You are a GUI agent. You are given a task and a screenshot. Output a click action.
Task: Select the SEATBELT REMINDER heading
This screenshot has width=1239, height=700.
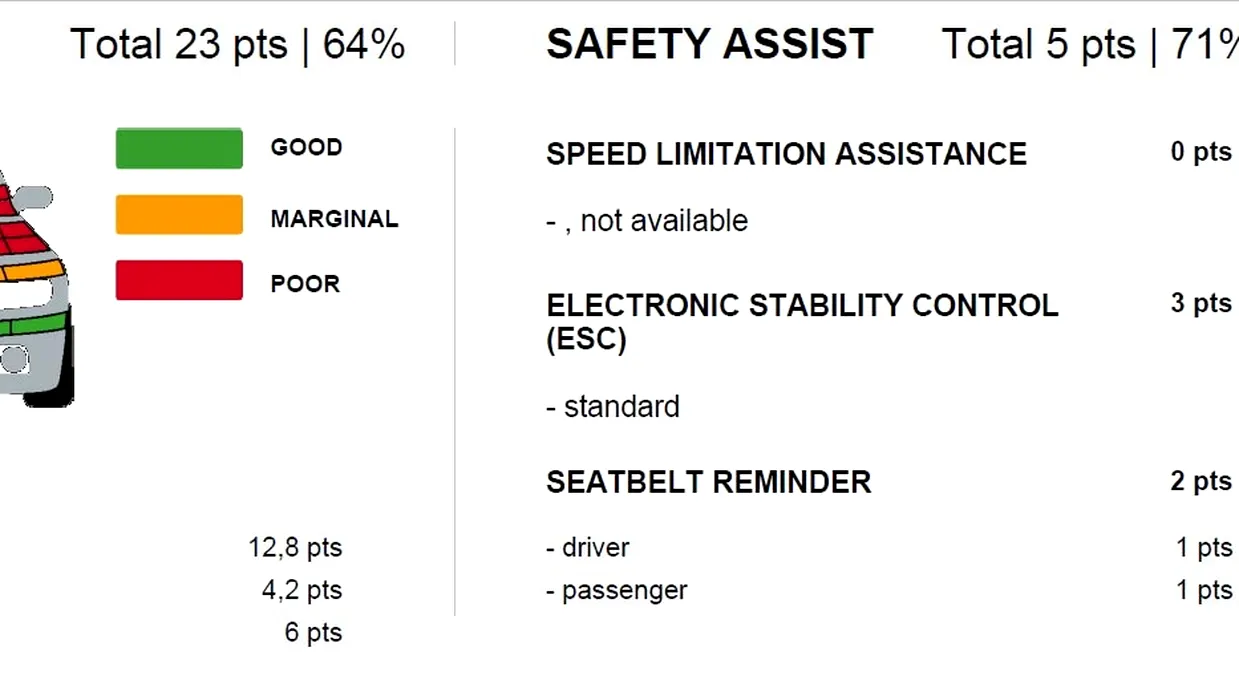pos(708,482)
